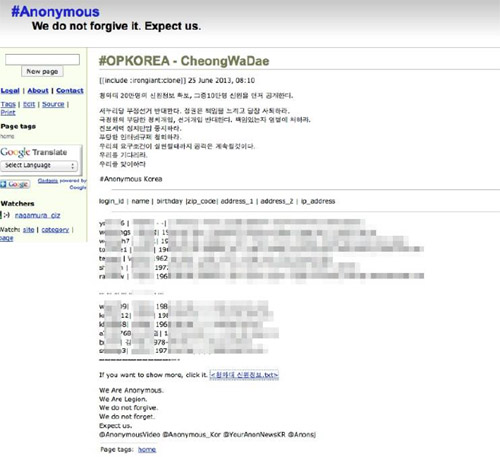The image size is (500, 457).
Task: Watch this page link
Action: pos(6,238)
